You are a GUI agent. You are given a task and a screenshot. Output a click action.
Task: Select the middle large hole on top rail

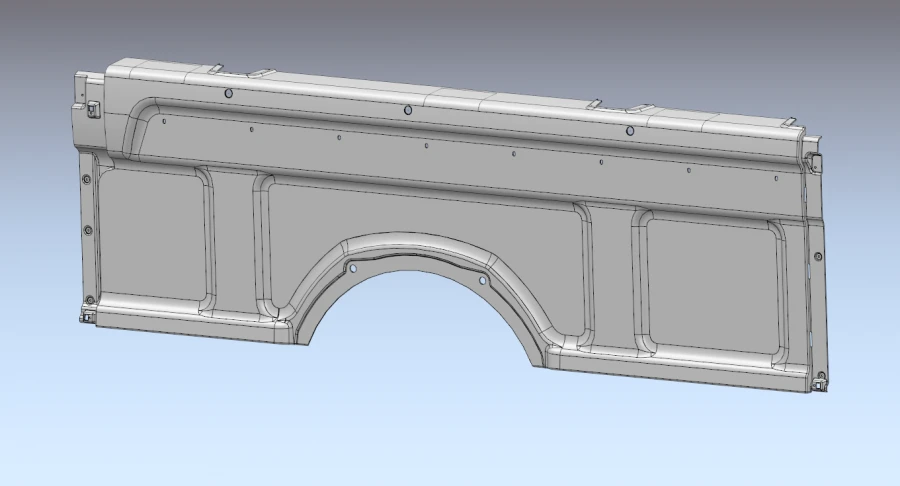[x=407, y=110]
